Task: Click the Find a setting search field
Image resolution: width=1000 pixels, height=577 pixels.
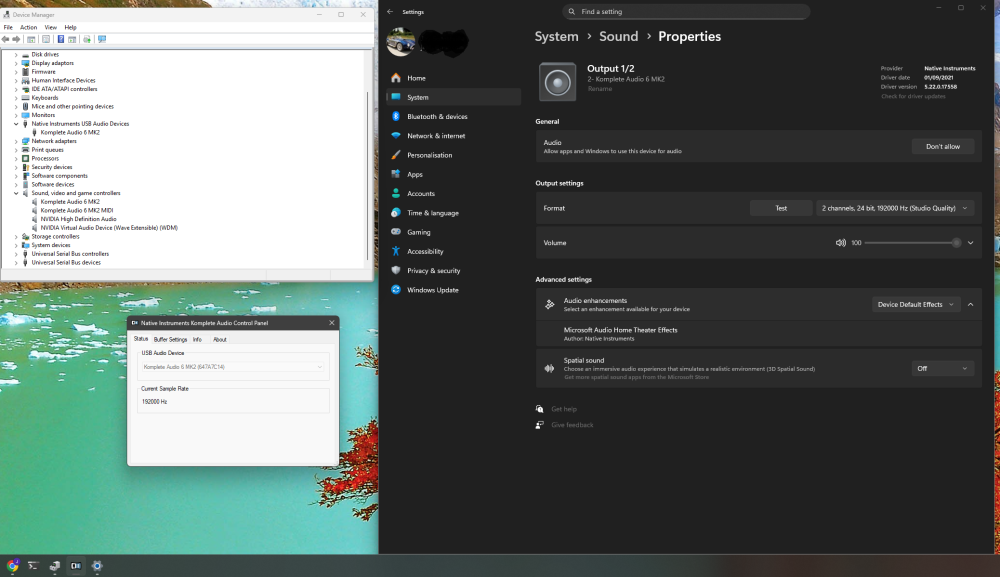Action: click(x=686, y=11)
